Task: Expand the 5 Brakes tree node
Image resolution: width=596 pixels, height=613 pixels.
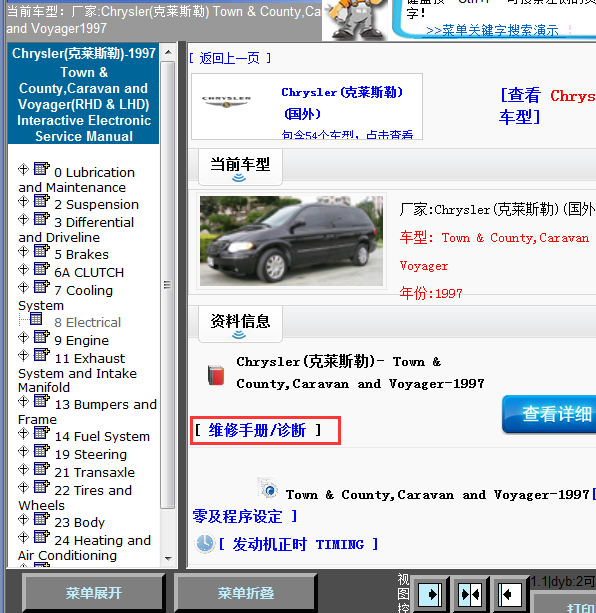Action: [x=23, y=251]
